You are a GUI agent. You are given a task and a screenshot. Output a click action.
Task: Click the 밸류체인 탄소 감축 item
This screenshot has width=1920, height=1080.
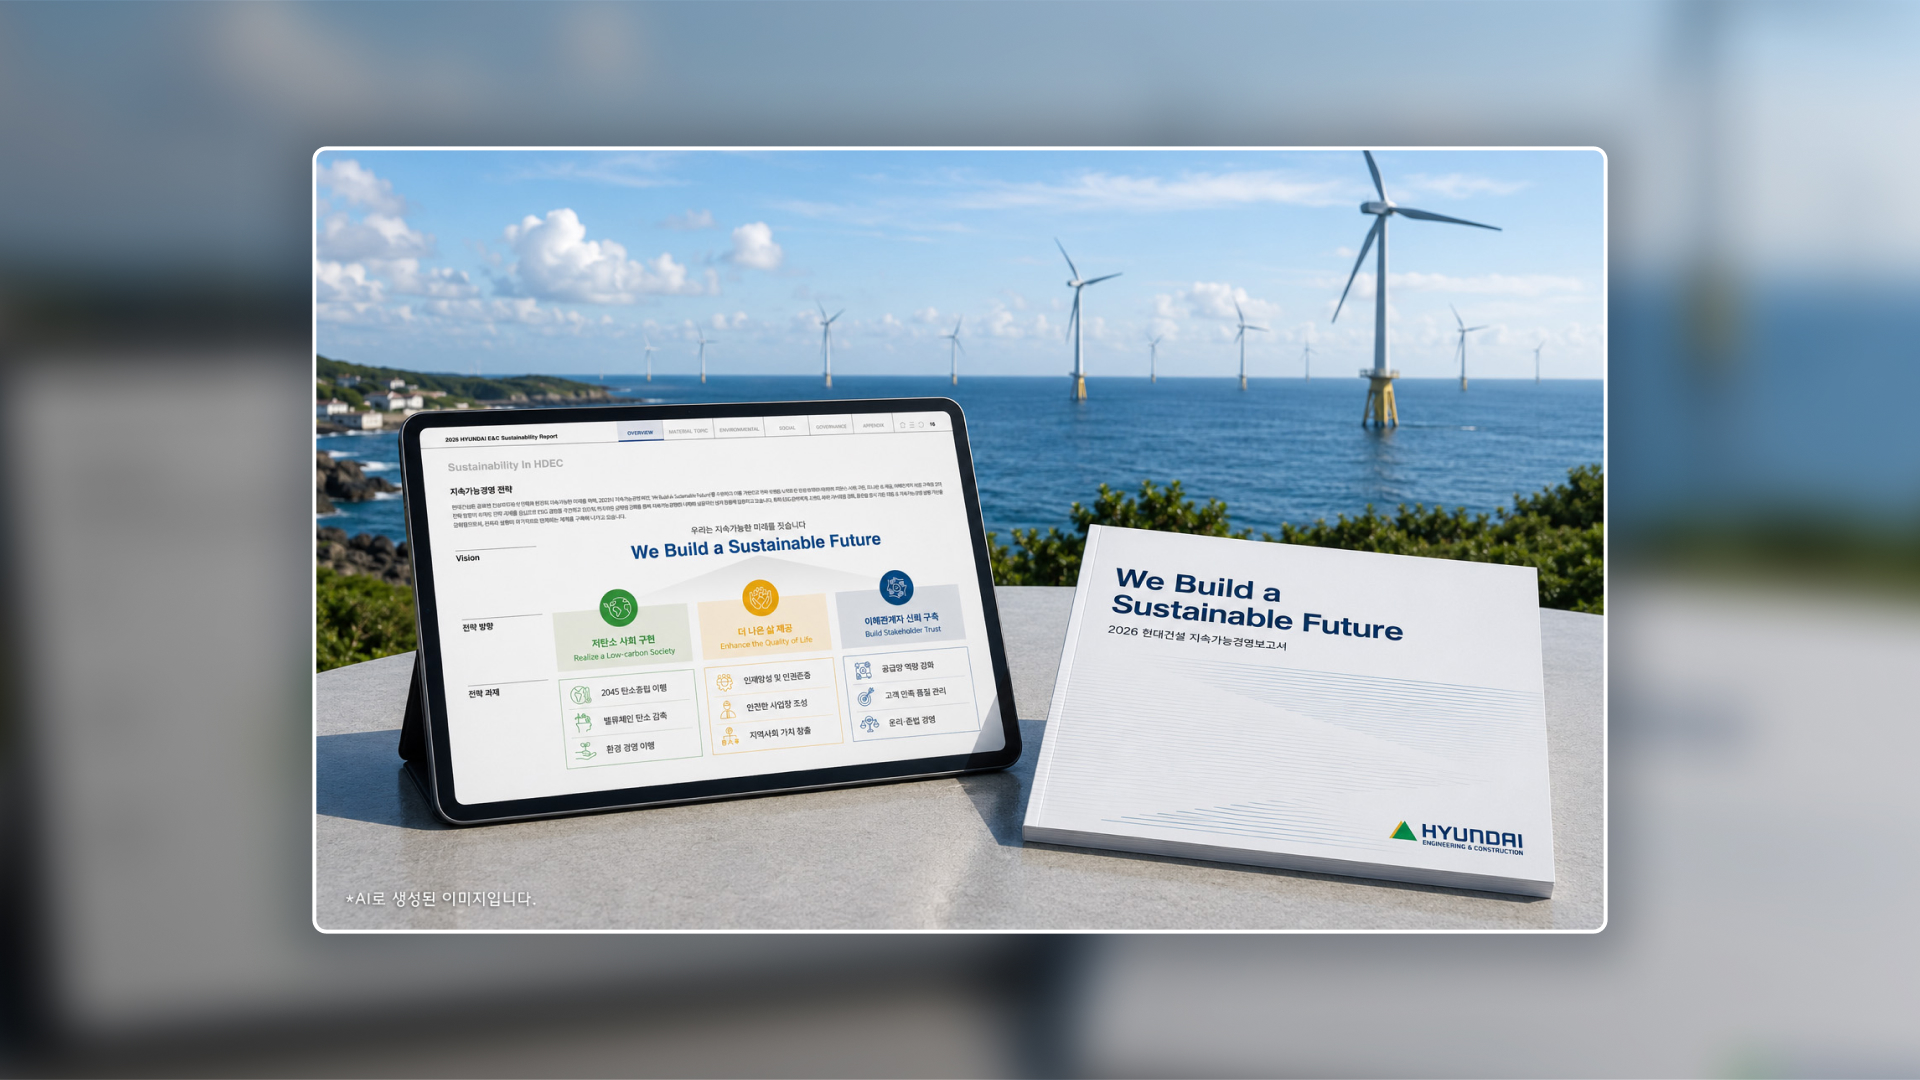pyautogui.click(x=635, y=718)
